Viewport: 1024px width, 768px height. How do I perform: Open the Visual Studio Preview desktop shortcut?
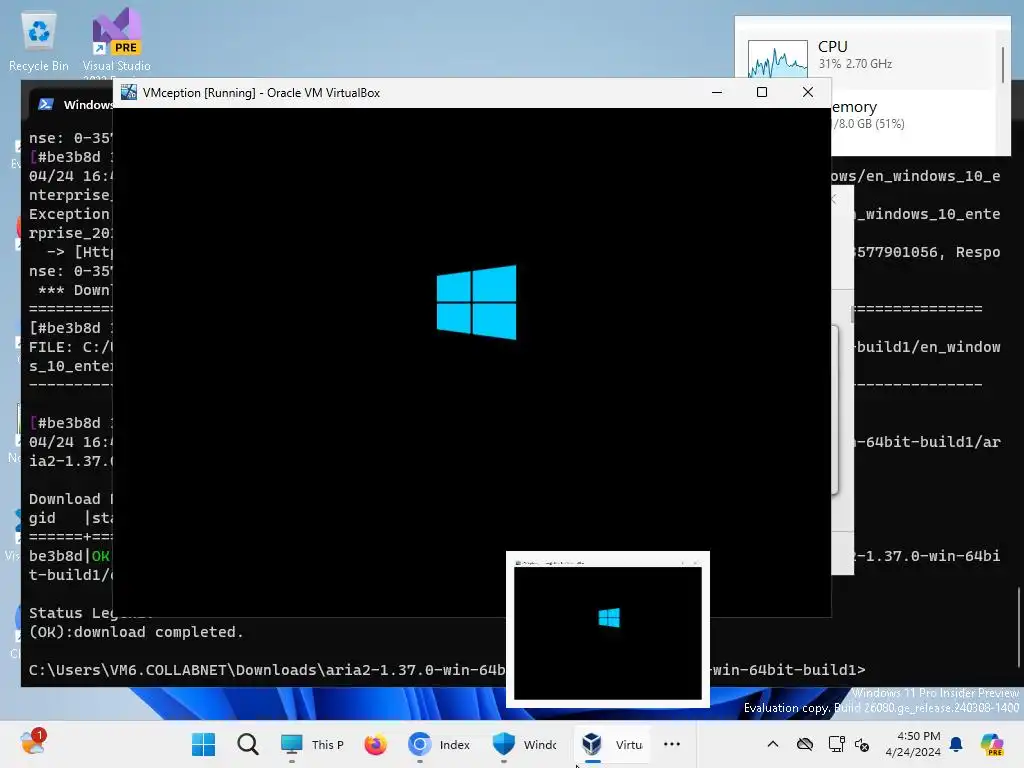click(x=116, y=42)
